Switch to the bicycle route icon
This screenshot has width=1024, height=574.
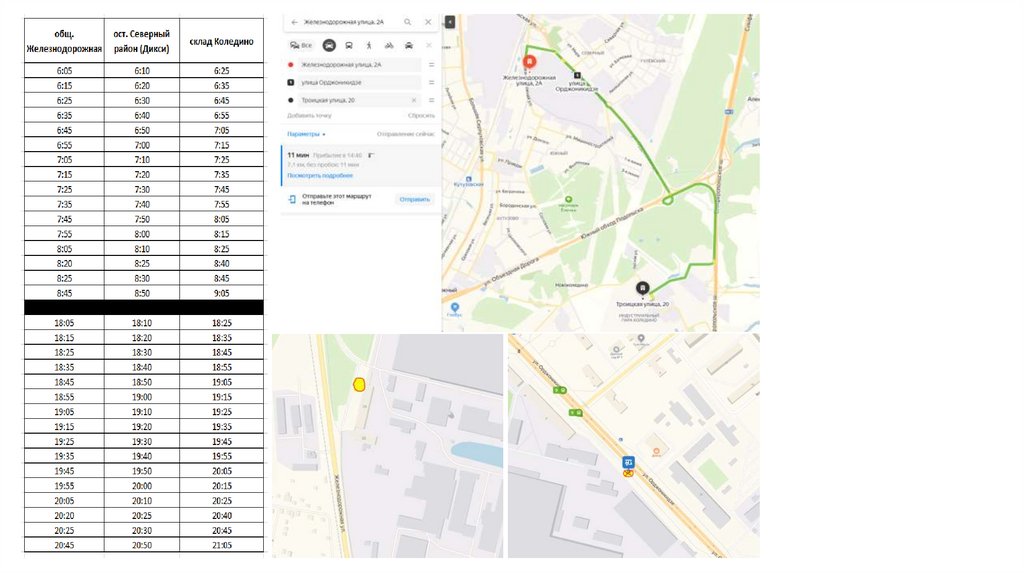click(389, 45)
